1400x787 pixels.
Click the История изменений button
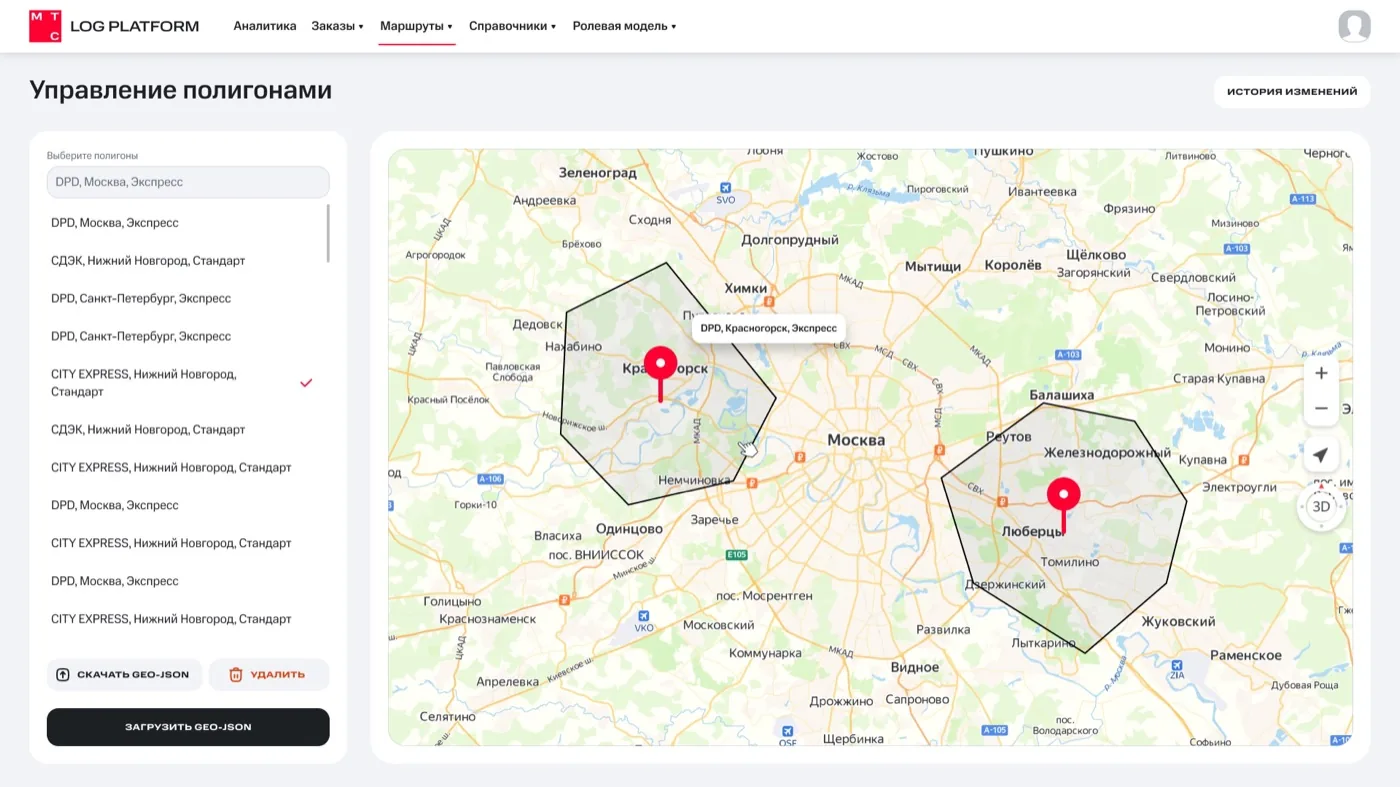(1292, 91)
